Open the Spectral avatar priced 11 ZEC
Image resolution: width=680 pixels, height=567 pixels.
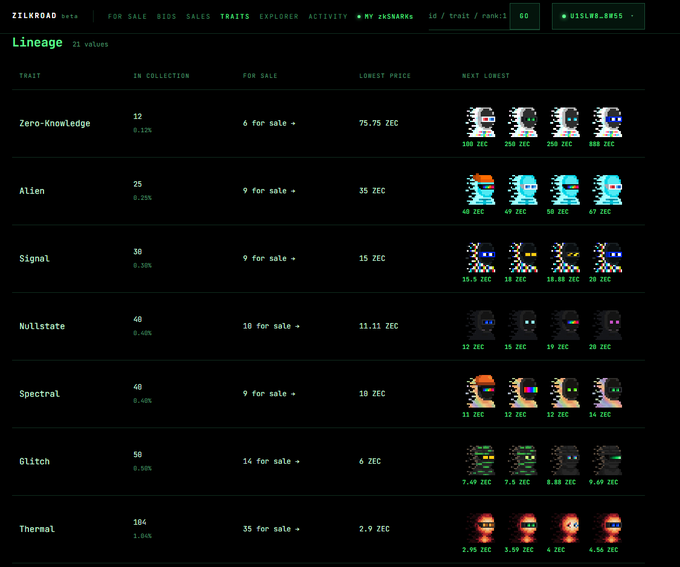(481, 392)
